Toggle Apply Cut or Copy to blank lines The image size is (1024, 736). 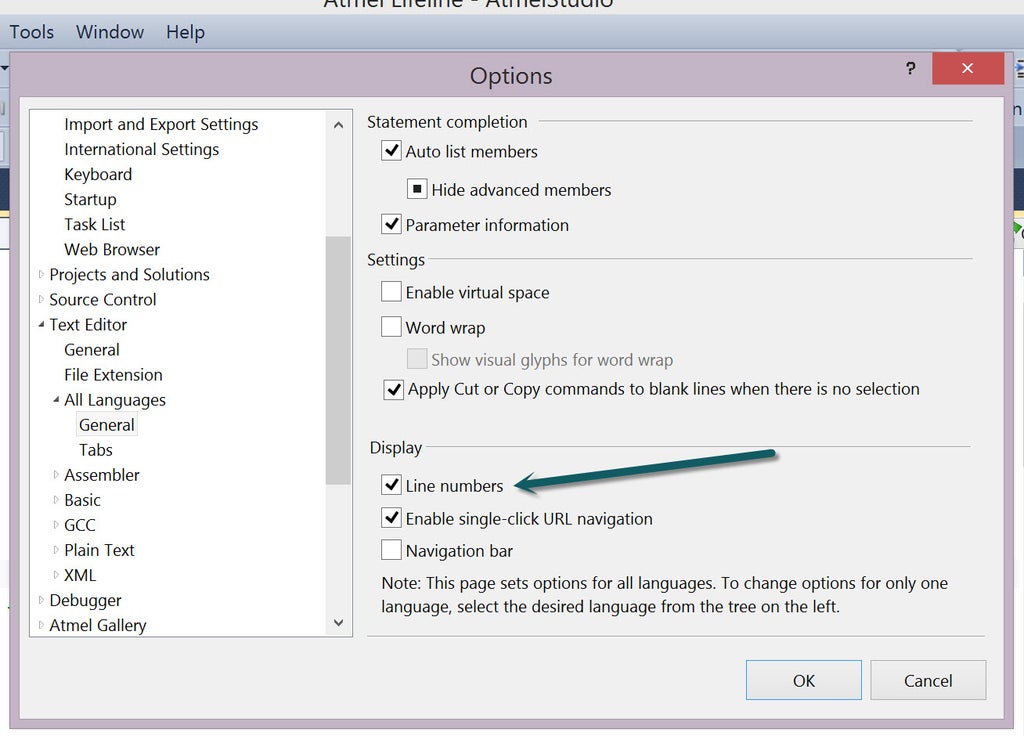pyautogui.click(x=393, y=389)
